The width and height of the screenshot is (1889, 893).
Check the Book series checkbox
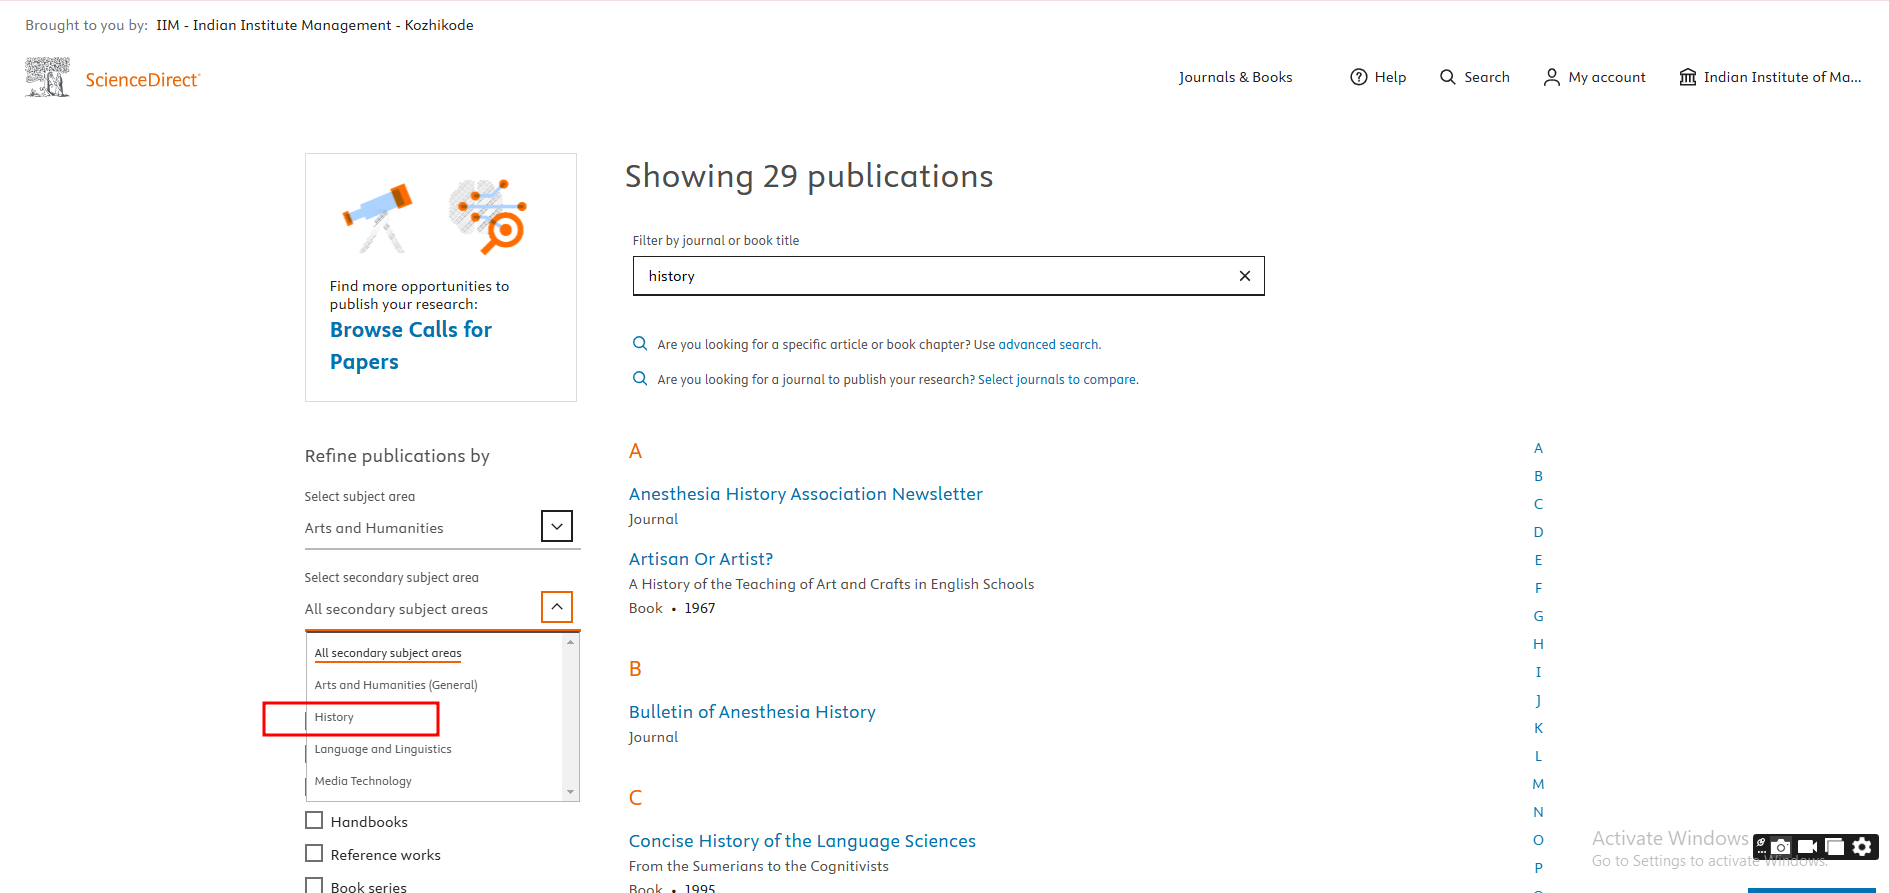point(314,886)
